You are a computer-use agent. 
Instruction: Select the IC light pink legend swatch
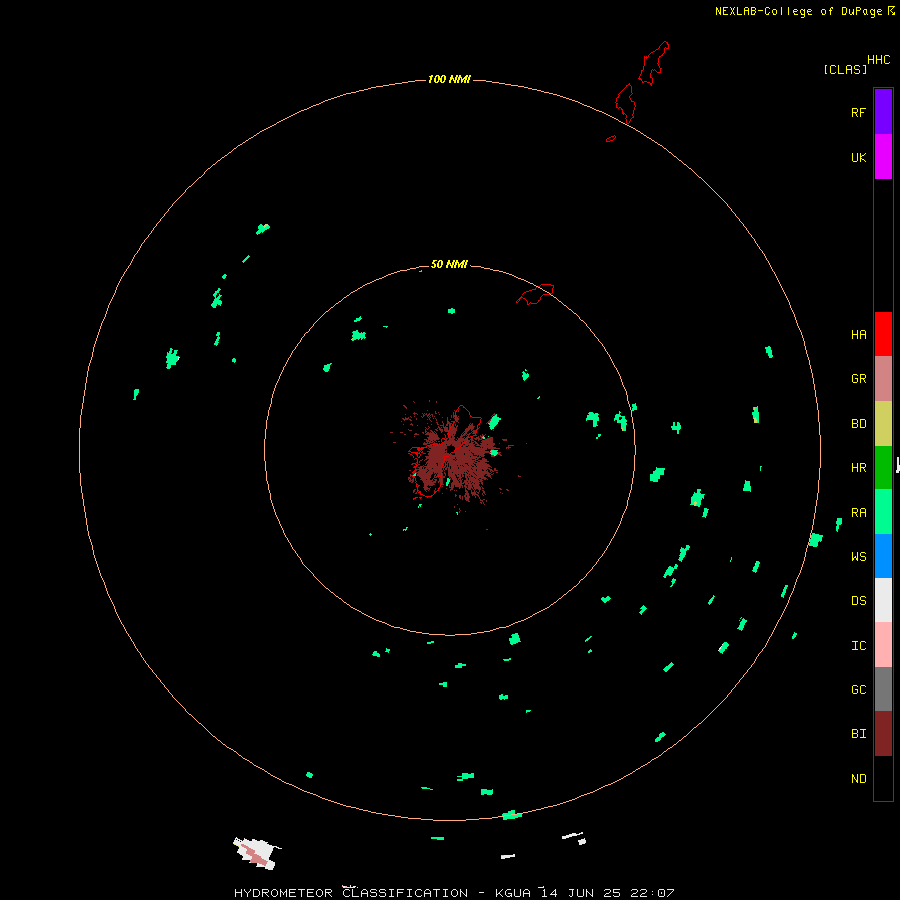(883, 645)
